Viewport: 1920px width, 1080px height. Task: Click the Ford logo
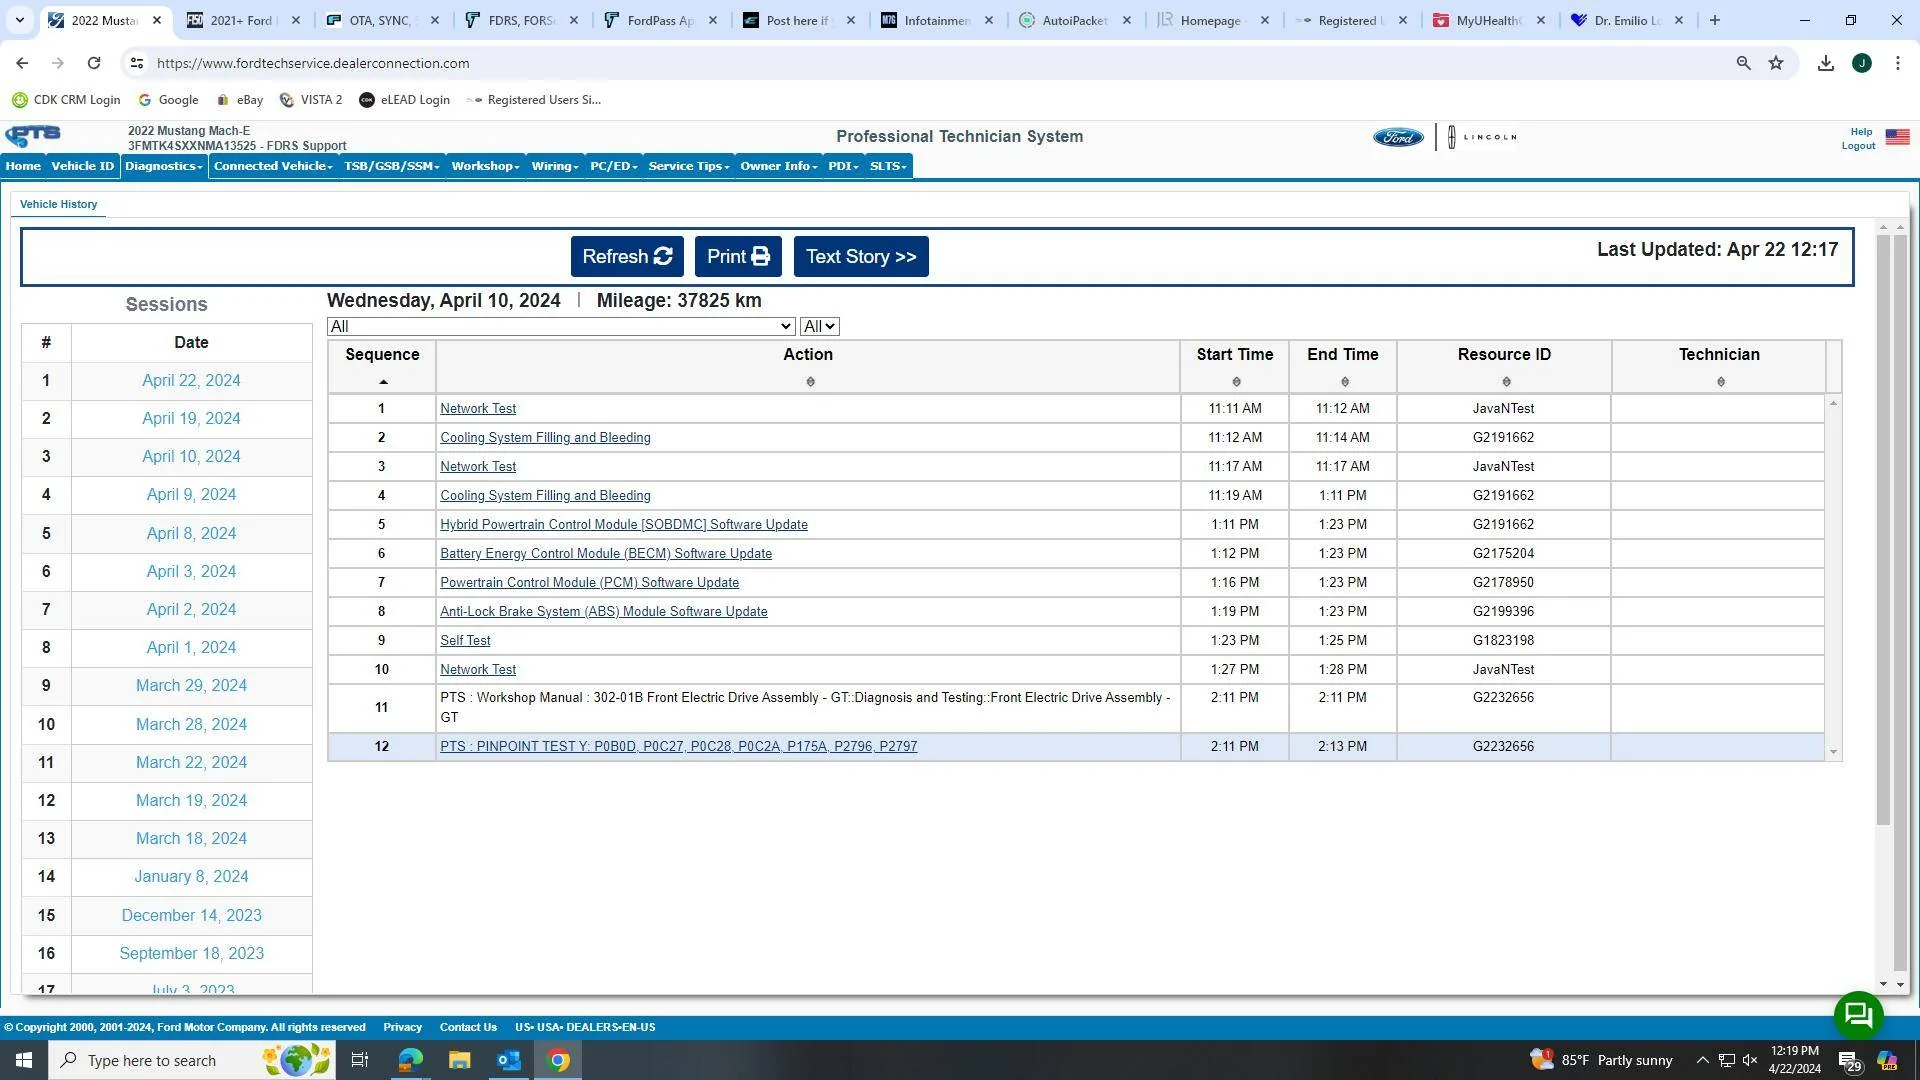click(1398, 138)
